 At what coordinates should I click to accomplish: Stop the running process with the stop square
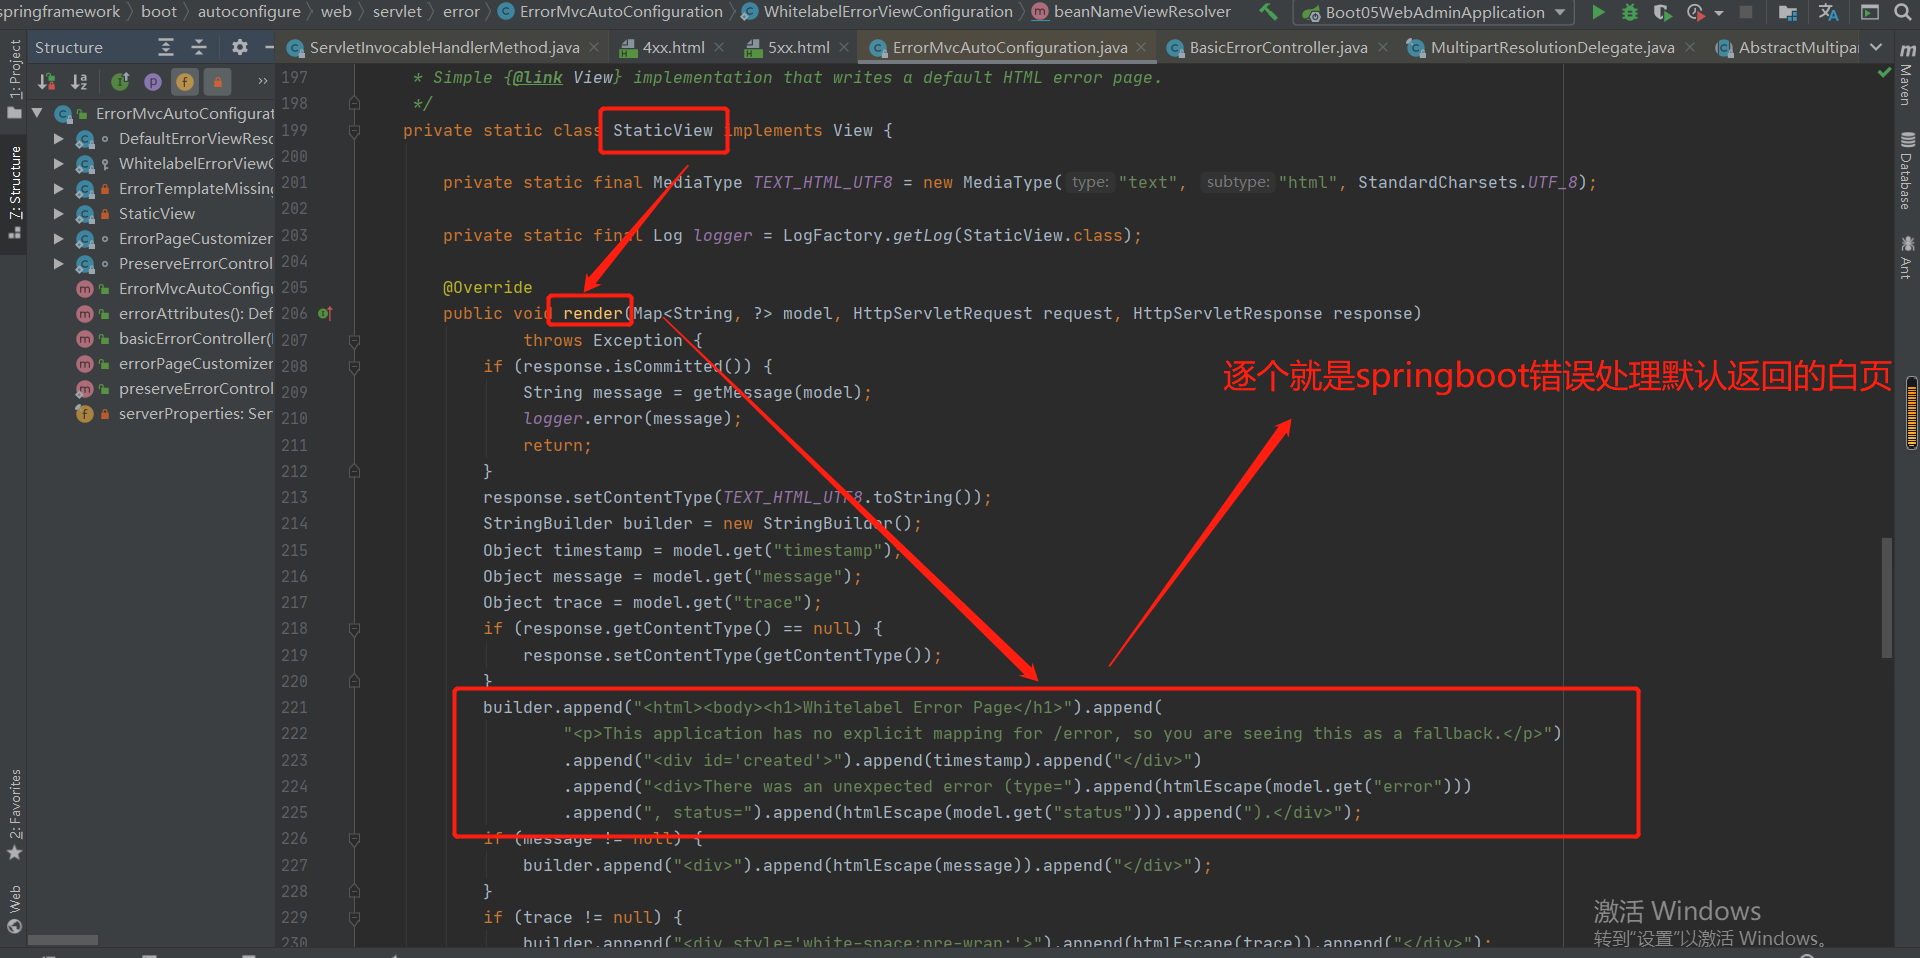tap(1746, 12)
